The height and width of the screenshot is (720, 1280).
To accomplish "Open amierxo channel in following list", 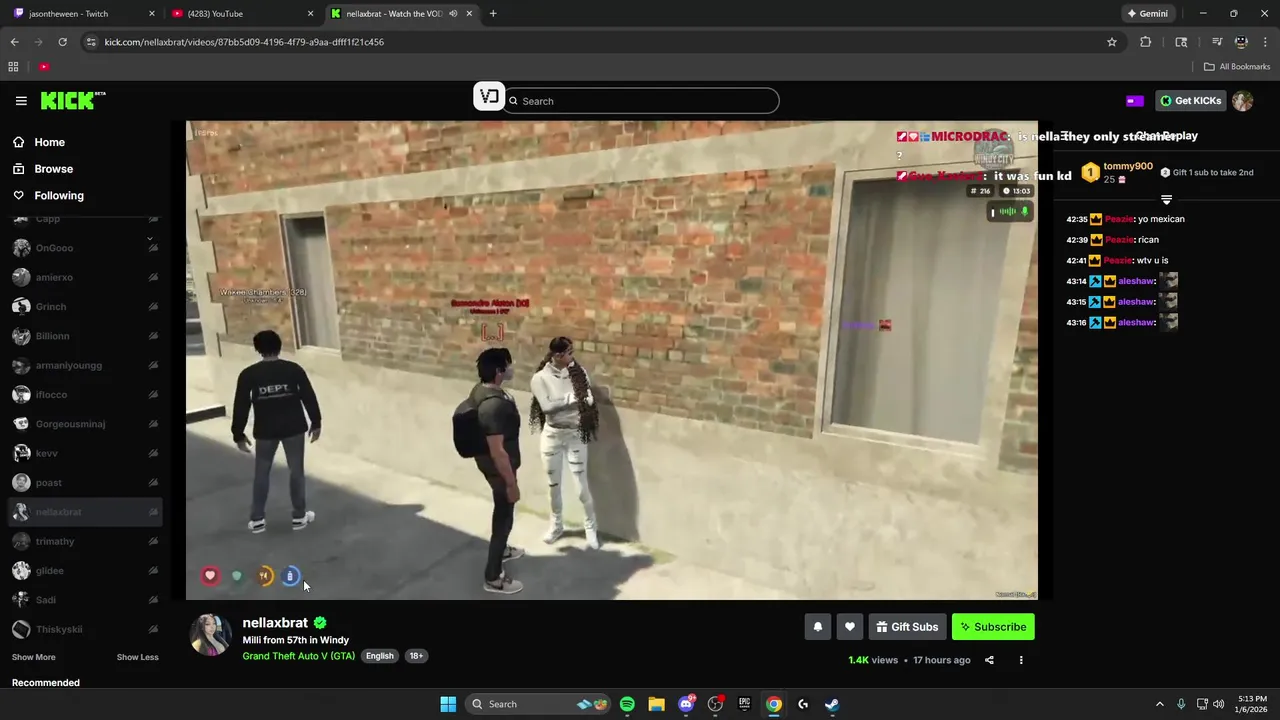I will 85,277.
